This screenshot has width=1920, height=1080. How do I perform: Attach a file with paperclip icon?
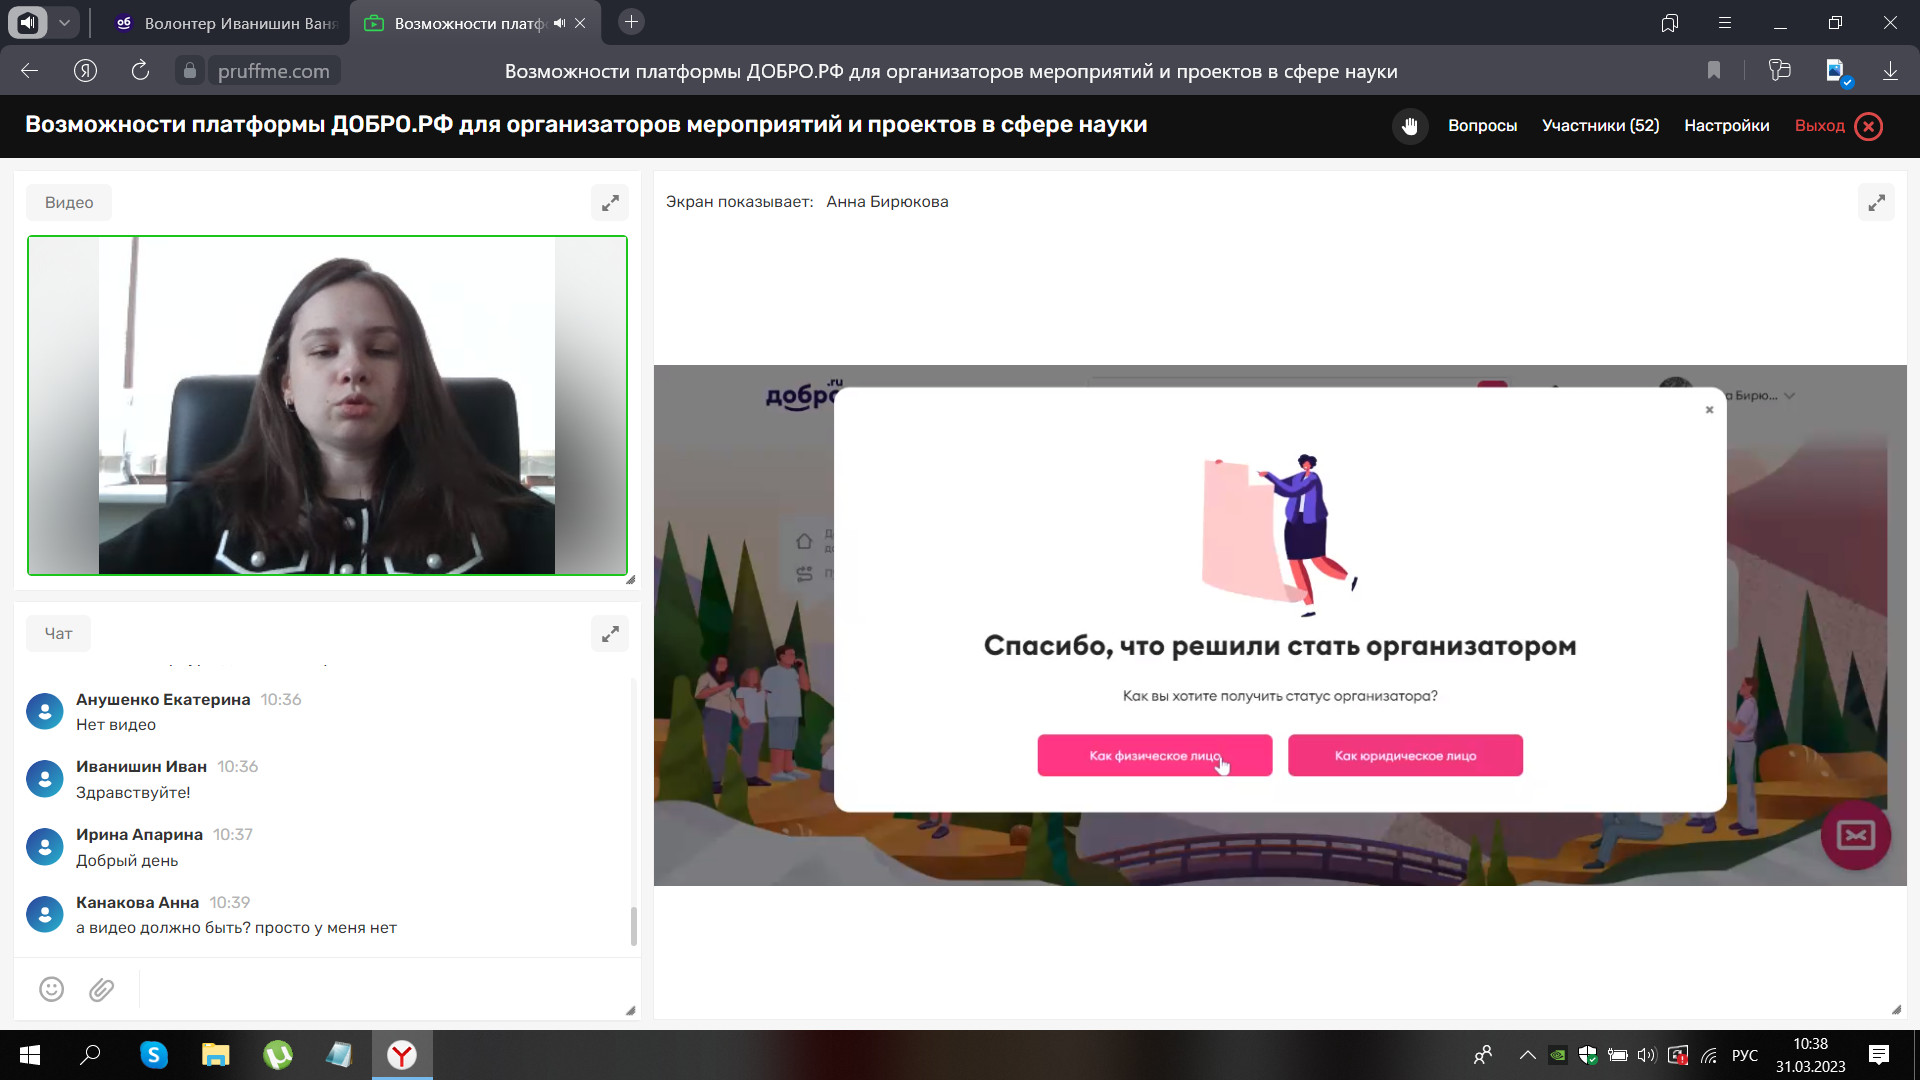point(101,989)
